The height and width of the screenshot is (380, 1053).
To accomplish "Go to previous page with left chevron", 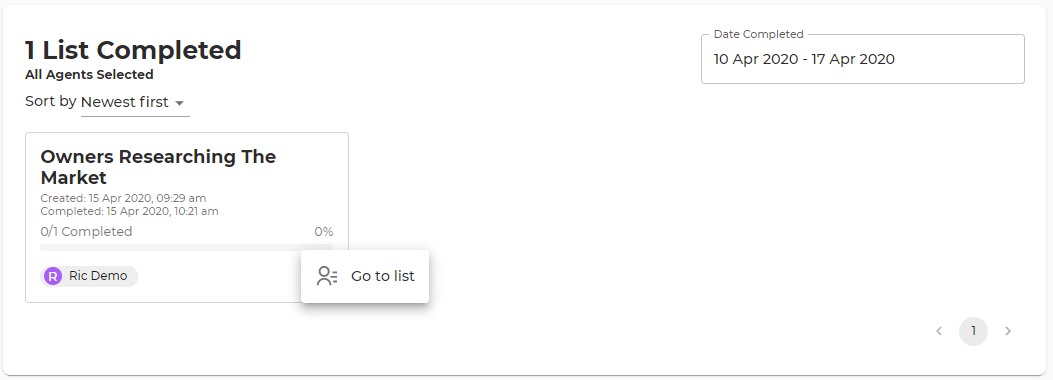I will (x=939, y=331).
